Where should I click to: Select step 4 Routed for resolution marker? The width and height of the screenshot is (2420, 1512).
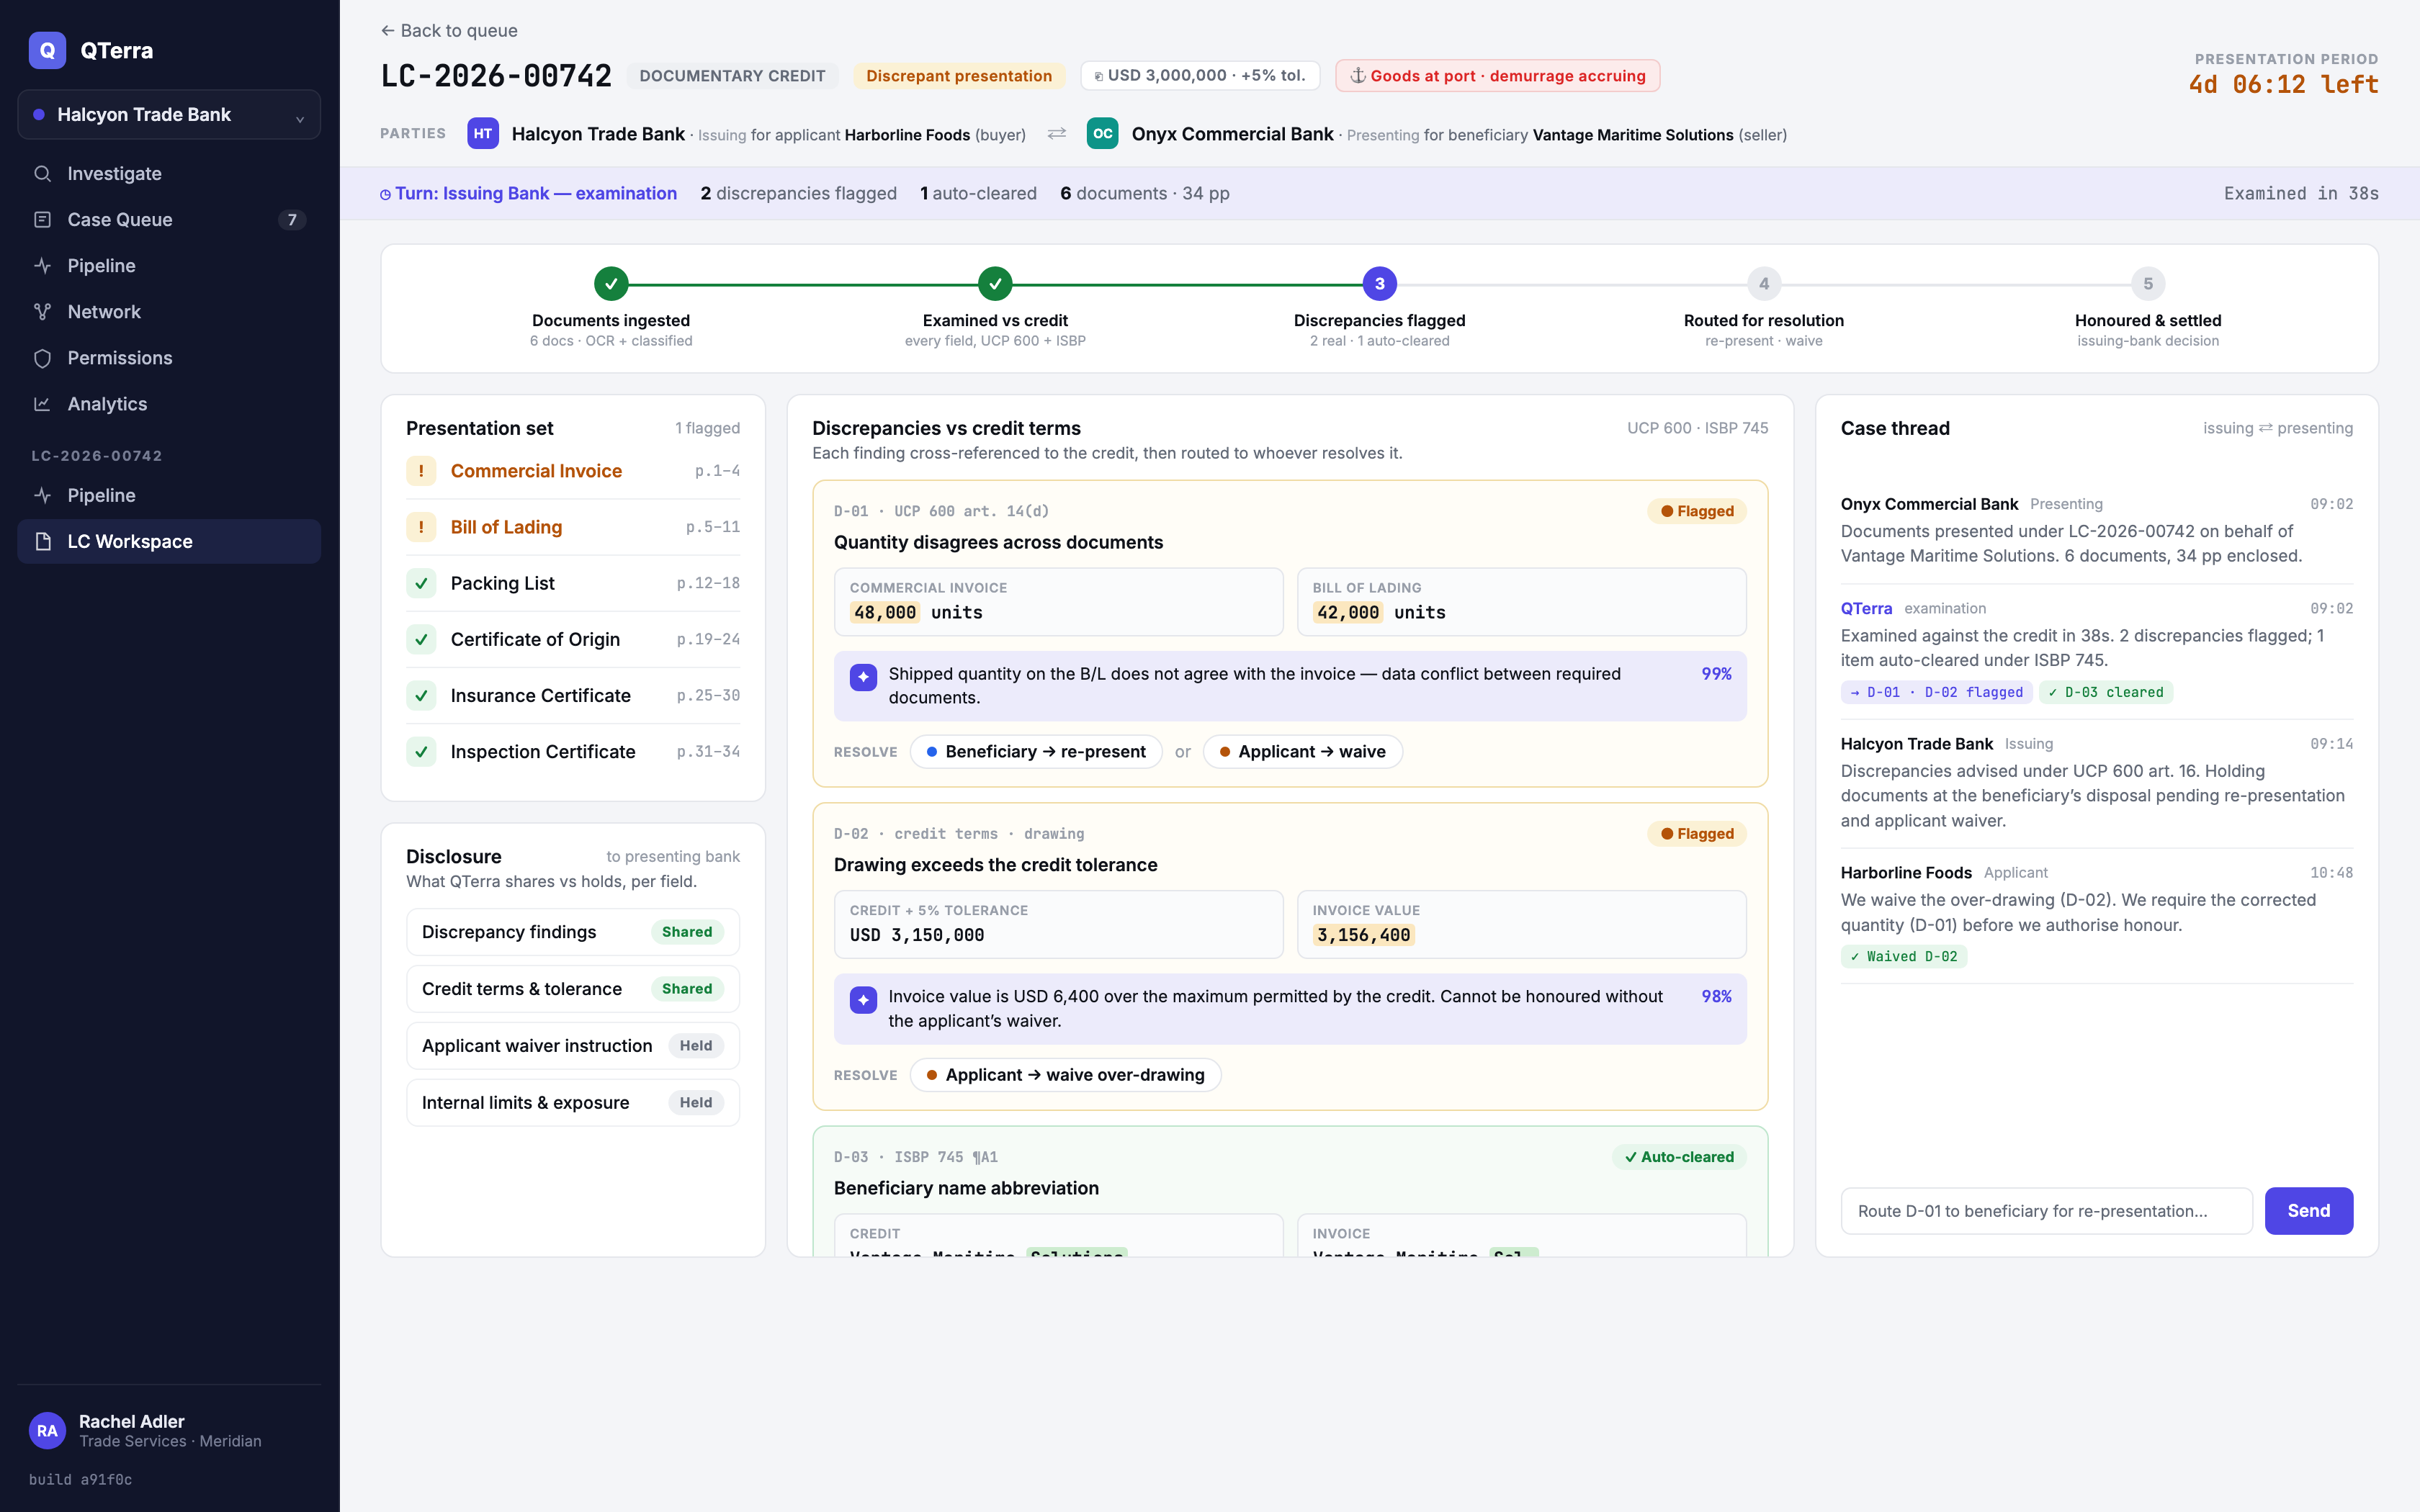coord(1763,284)
